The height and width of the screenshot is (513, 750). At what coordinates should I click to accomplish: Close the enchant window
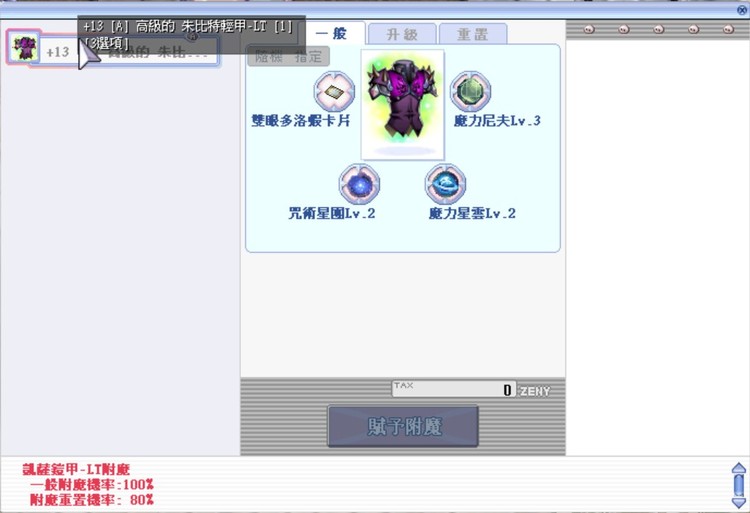click(x=742, y=10)
